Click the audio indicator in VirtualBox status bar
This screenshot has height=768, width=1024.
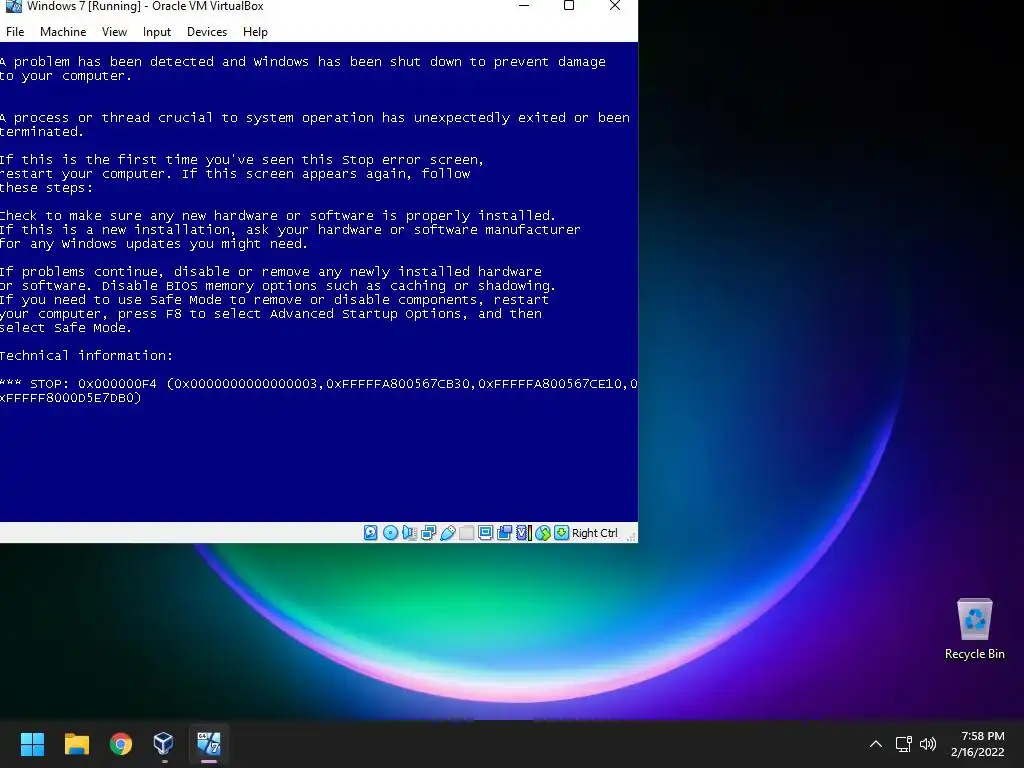click(x=409, y=533)
